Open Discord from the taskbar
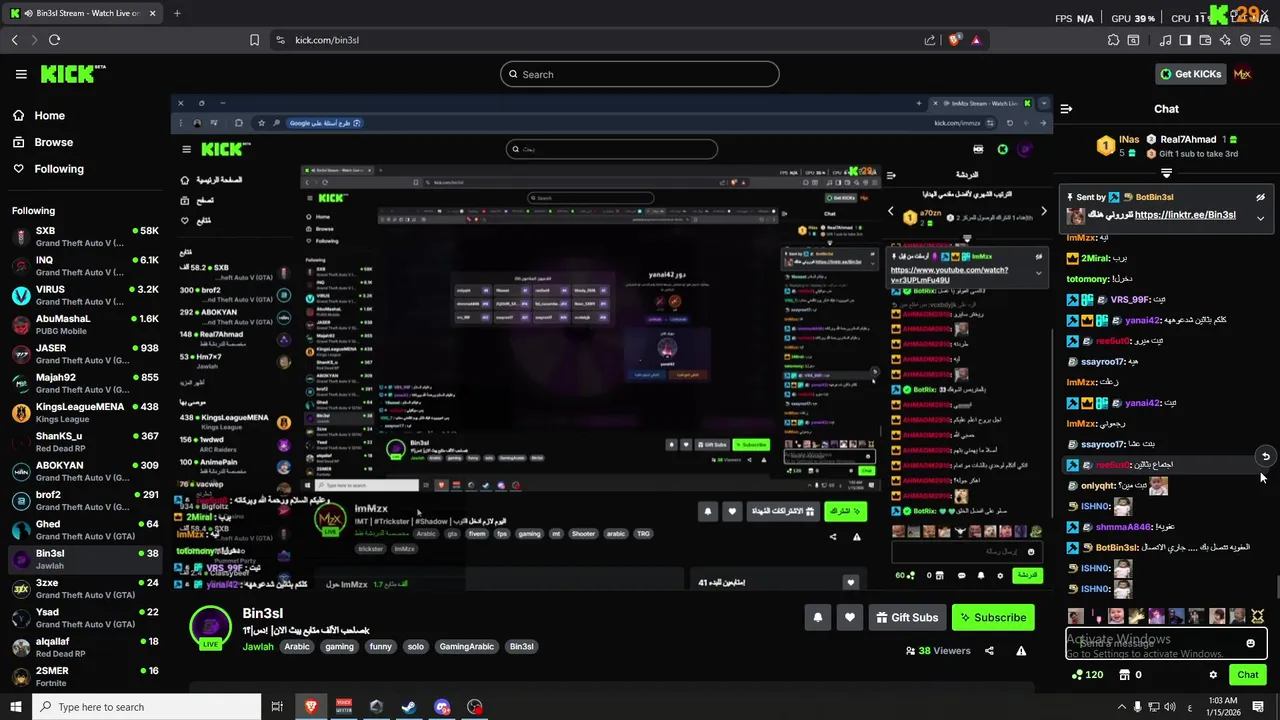Screen dimensions: 1280x720 click(442, 707)
